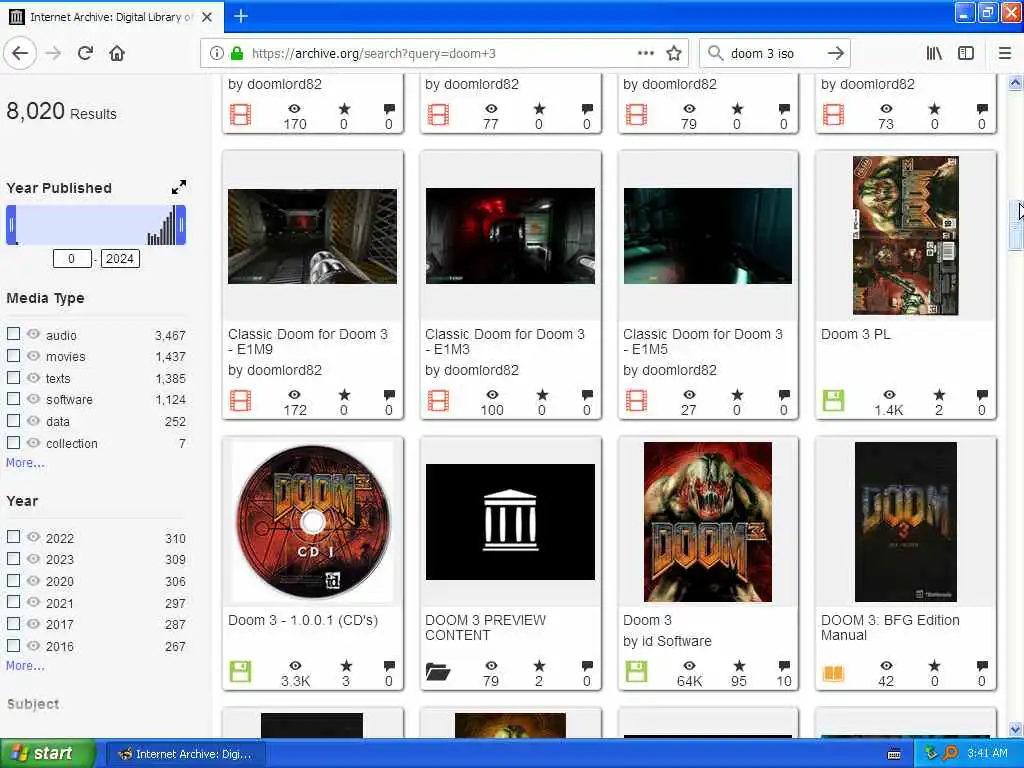Open the browser home page icon

[x=117, y=54]
